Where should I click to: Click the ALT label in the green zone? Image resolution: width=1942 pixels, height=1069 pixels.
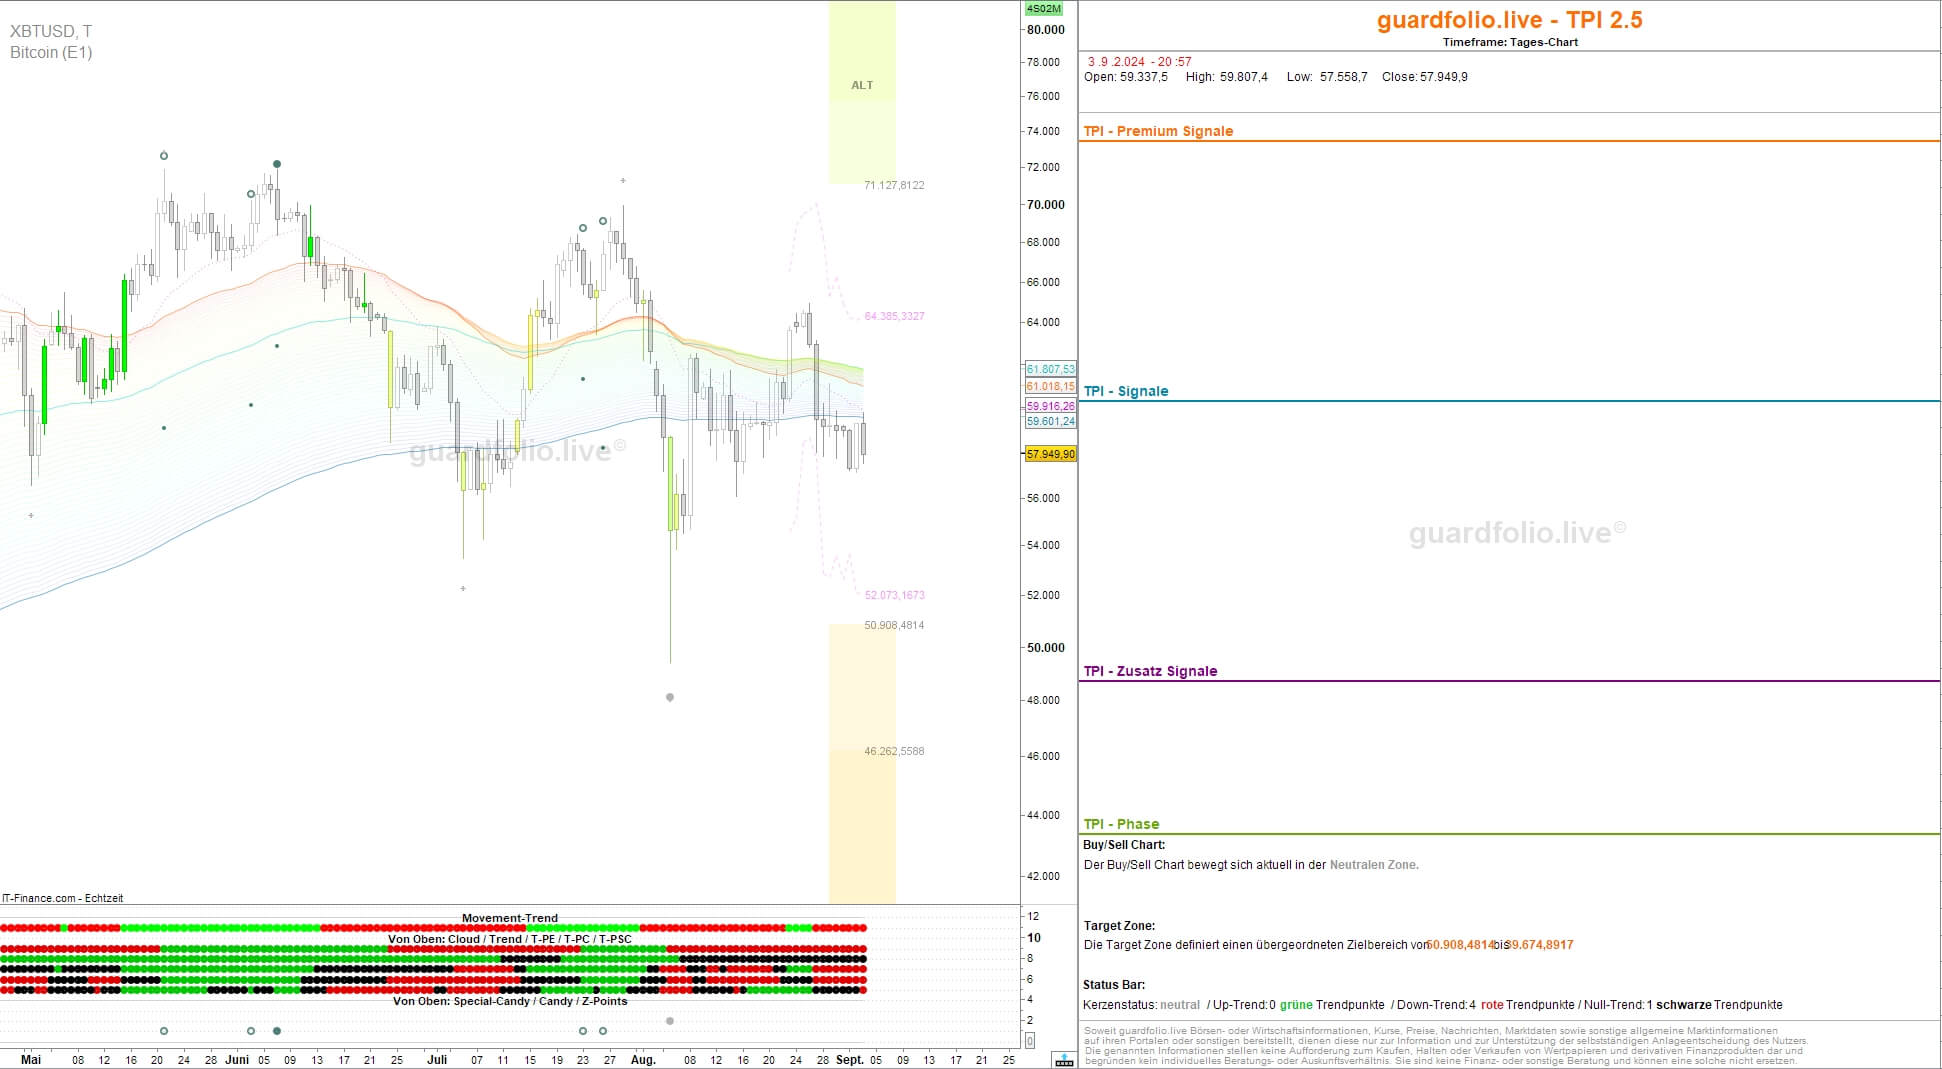(x=862, y=85)
